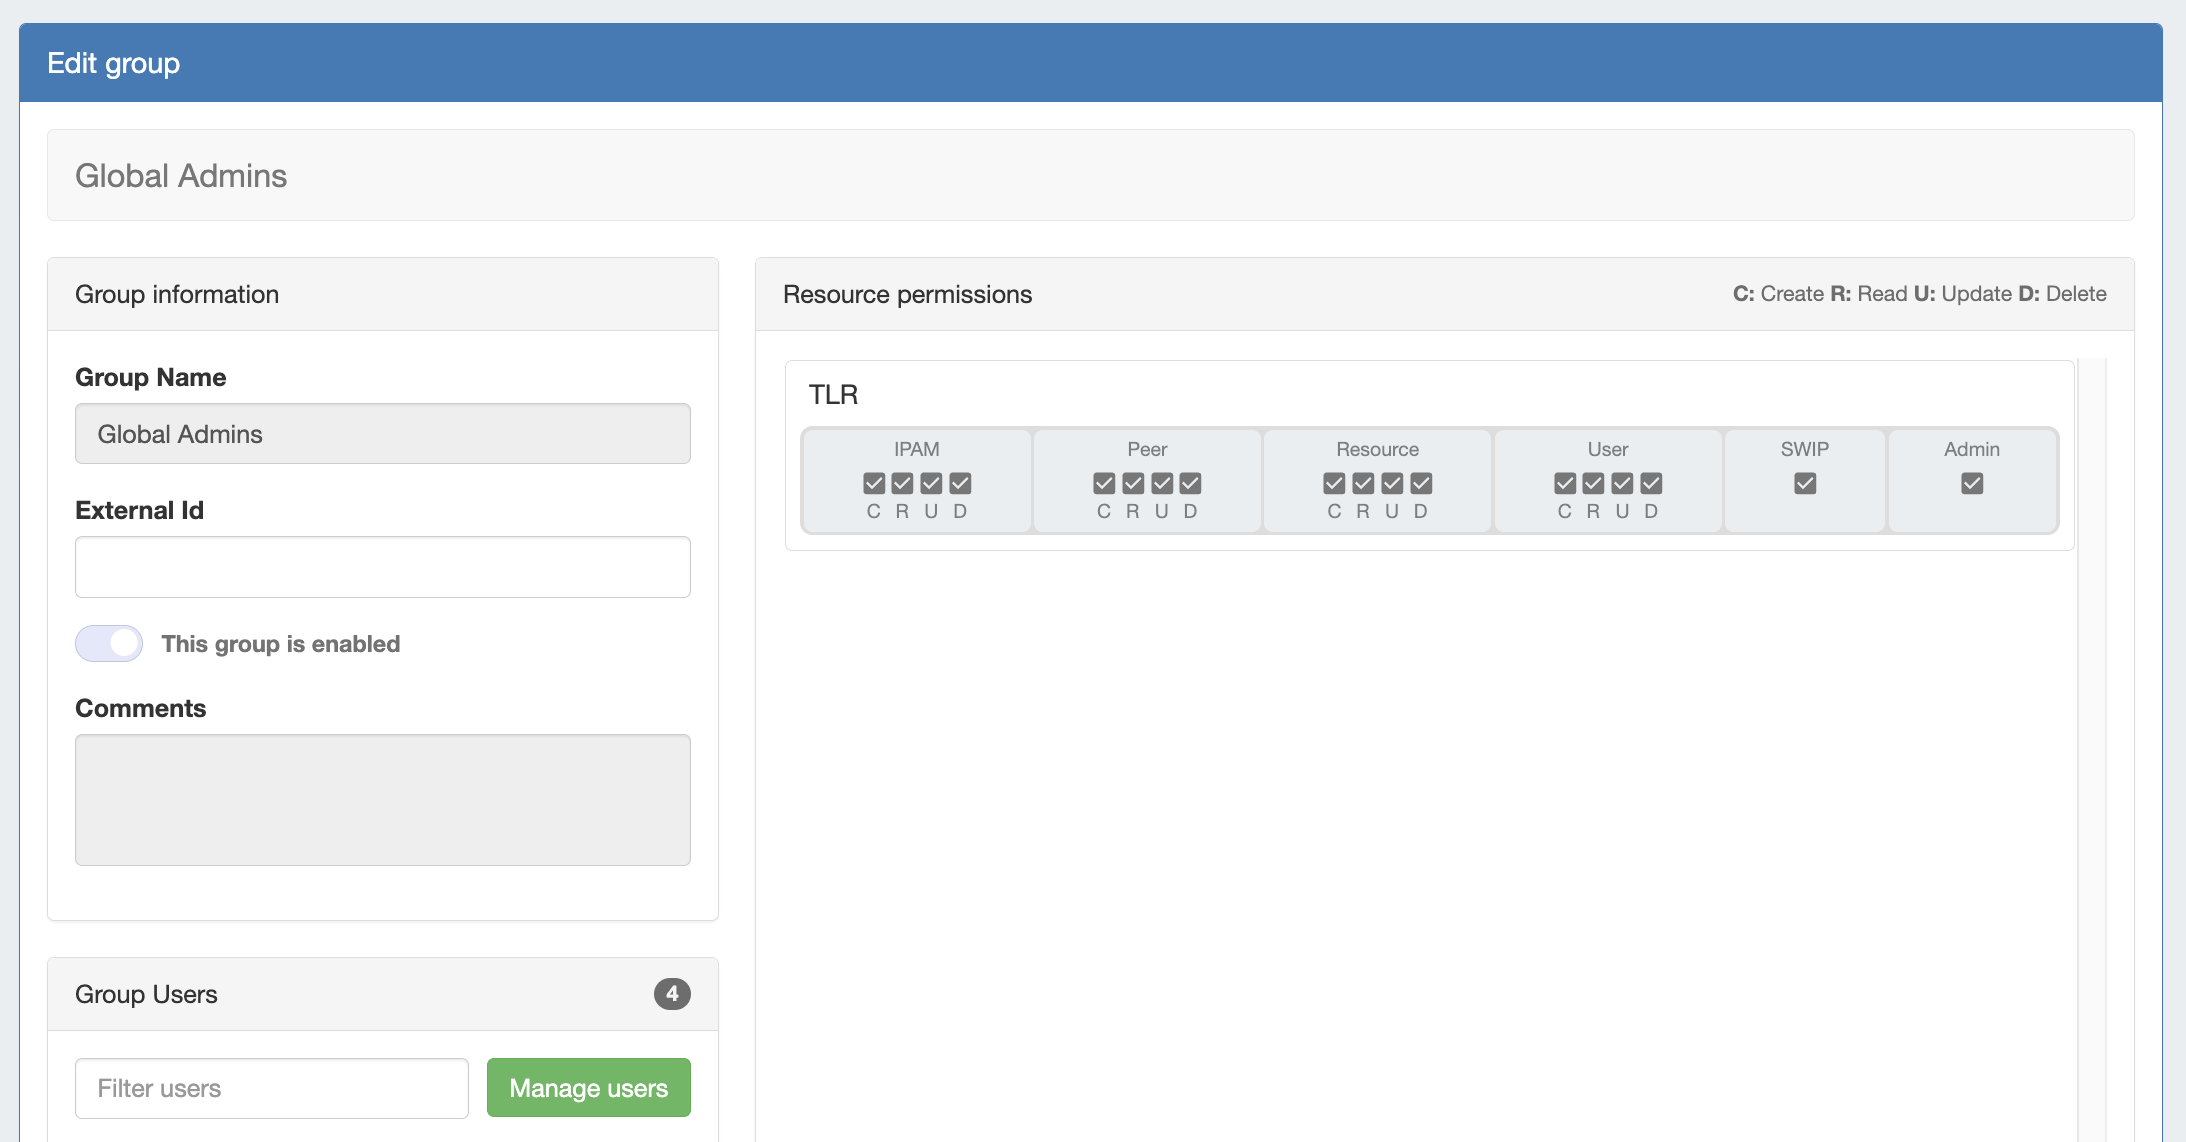Viewport: 2186px width, 1142px height.
Task: Uncheck Resource Delete permission checkbox
Action: pos(1421,484)
